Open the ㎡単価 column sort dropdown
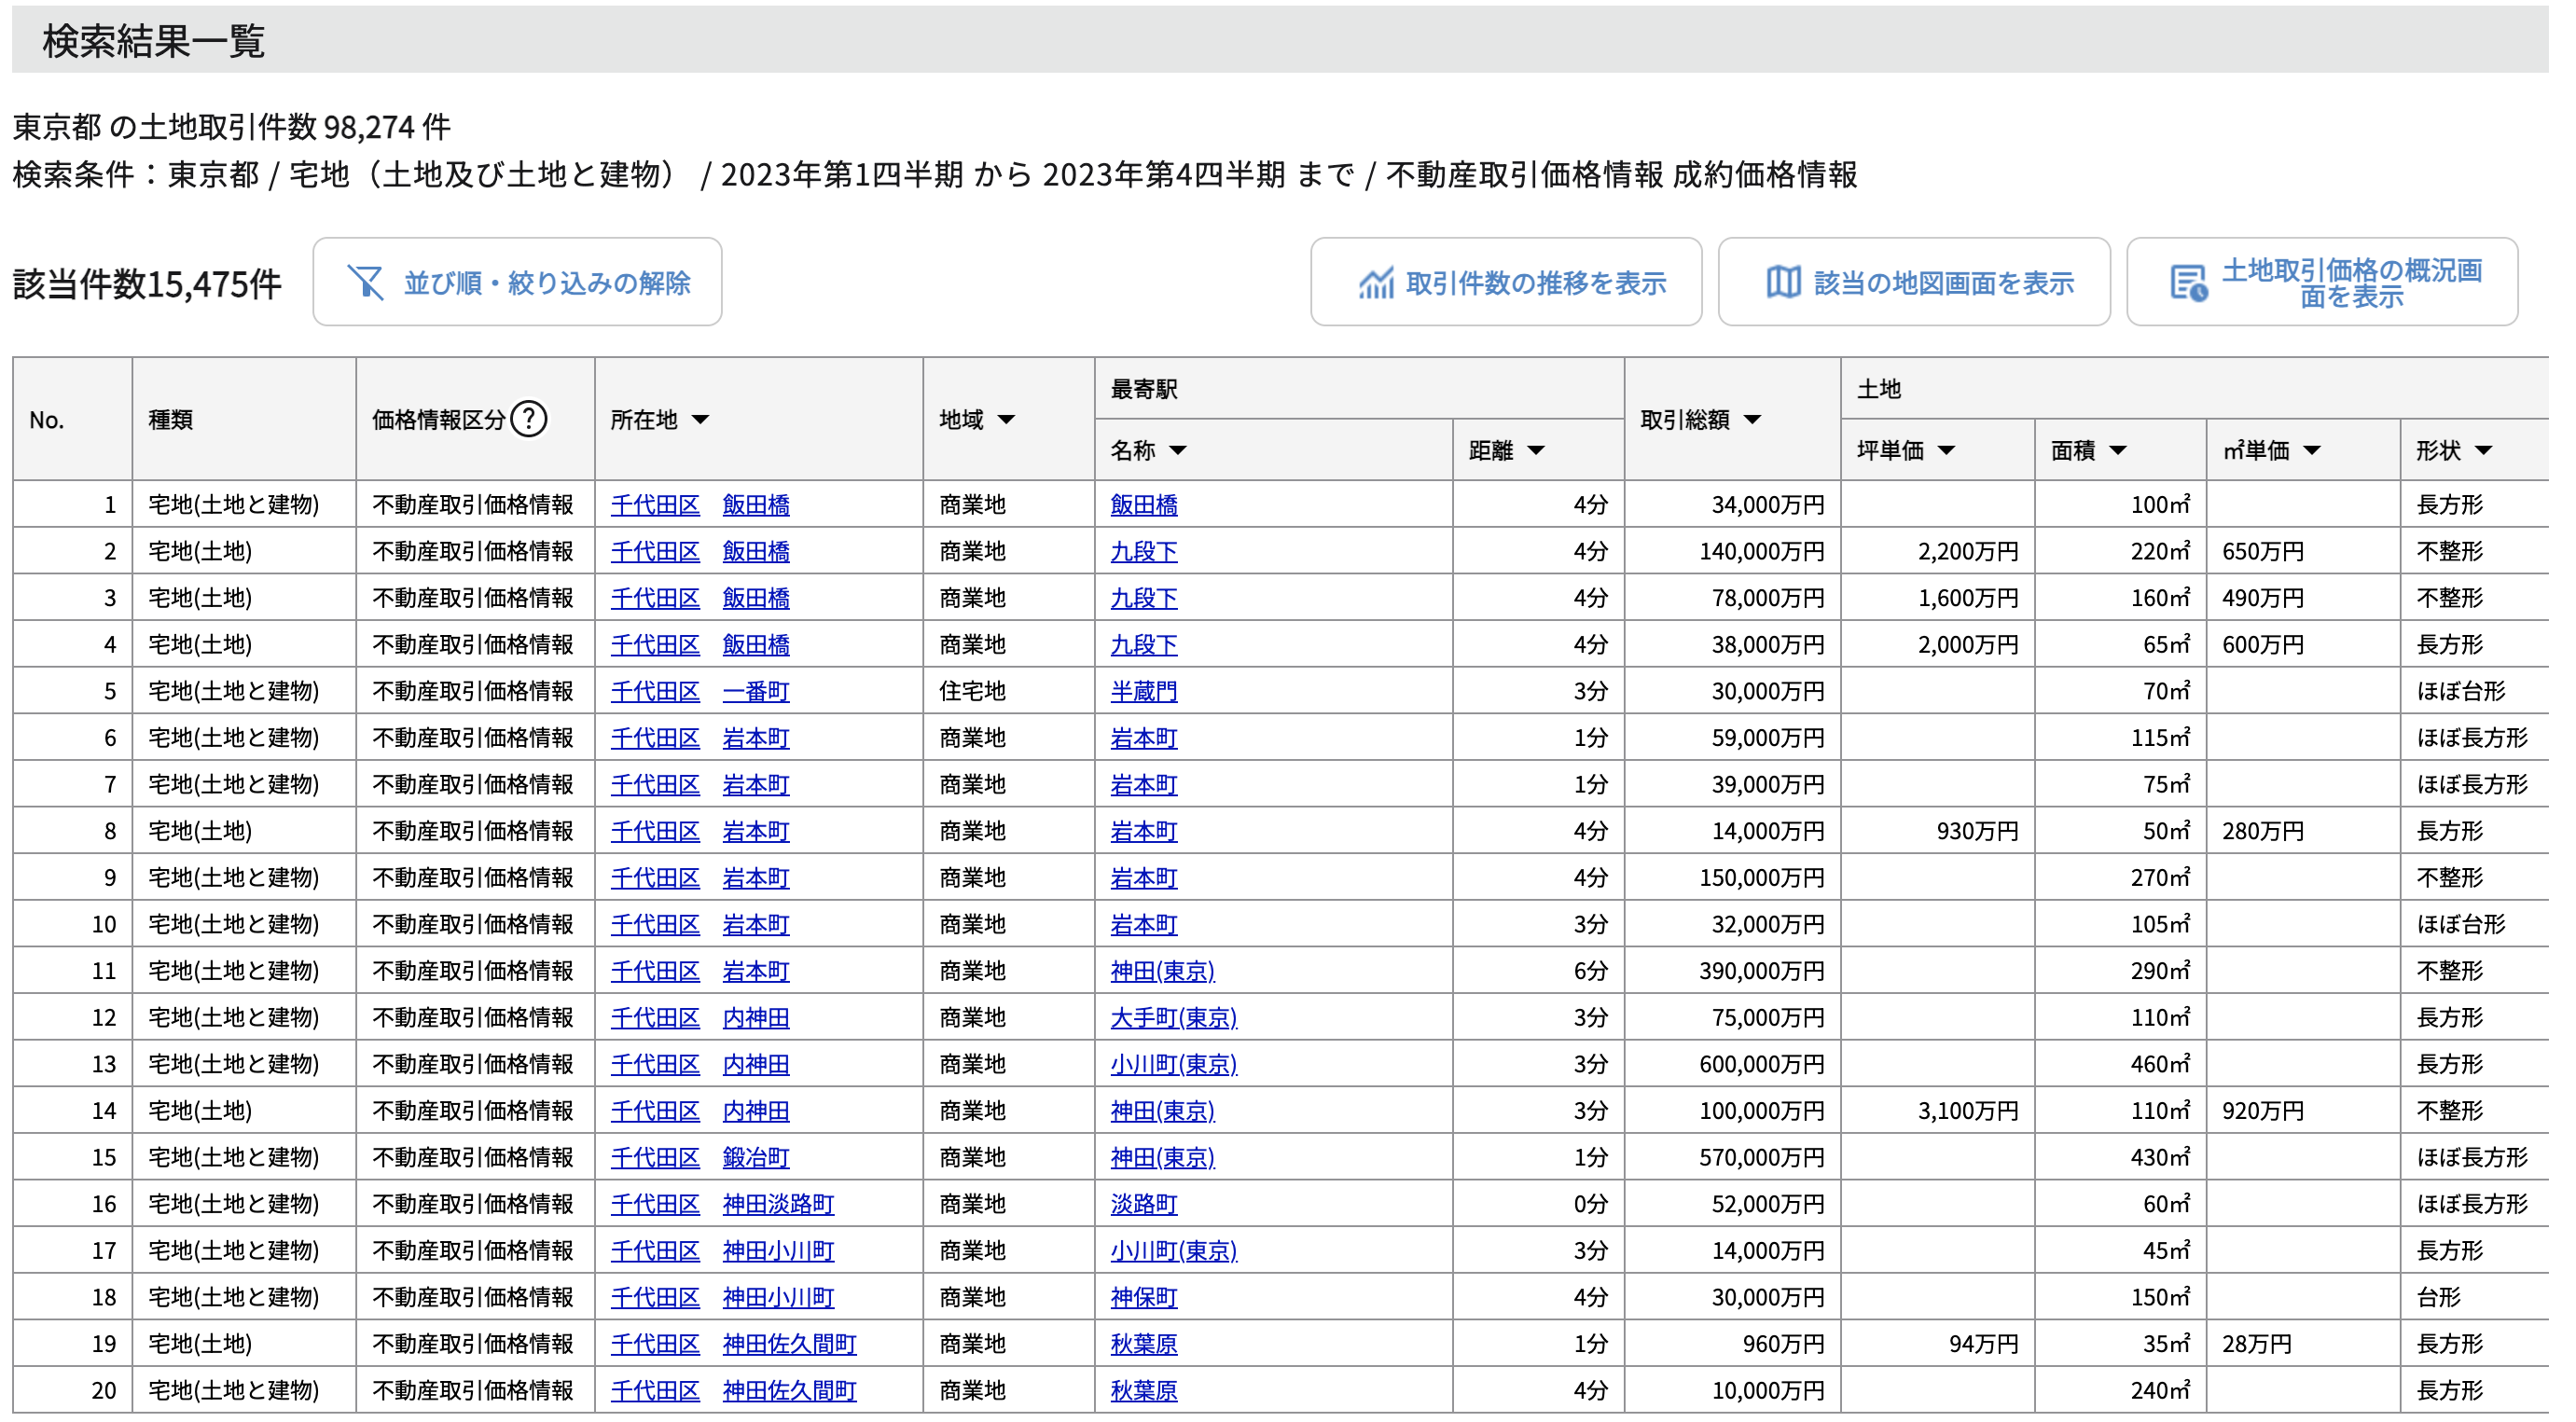 (x=2313, y=451)
